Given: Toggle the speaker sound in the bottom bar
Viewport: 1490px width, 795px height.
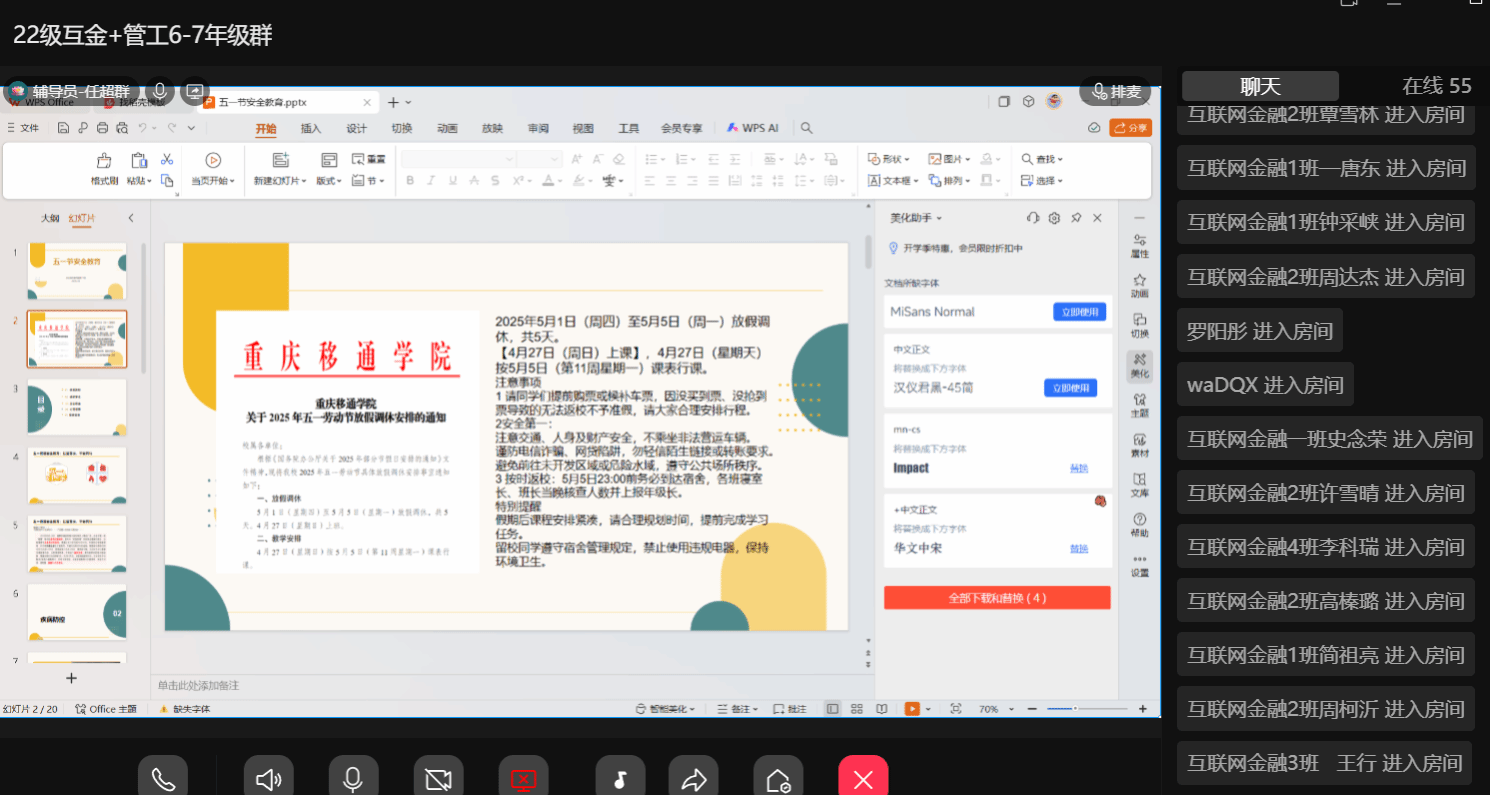Looking at the screenshot, I should (x=268, y=779).
